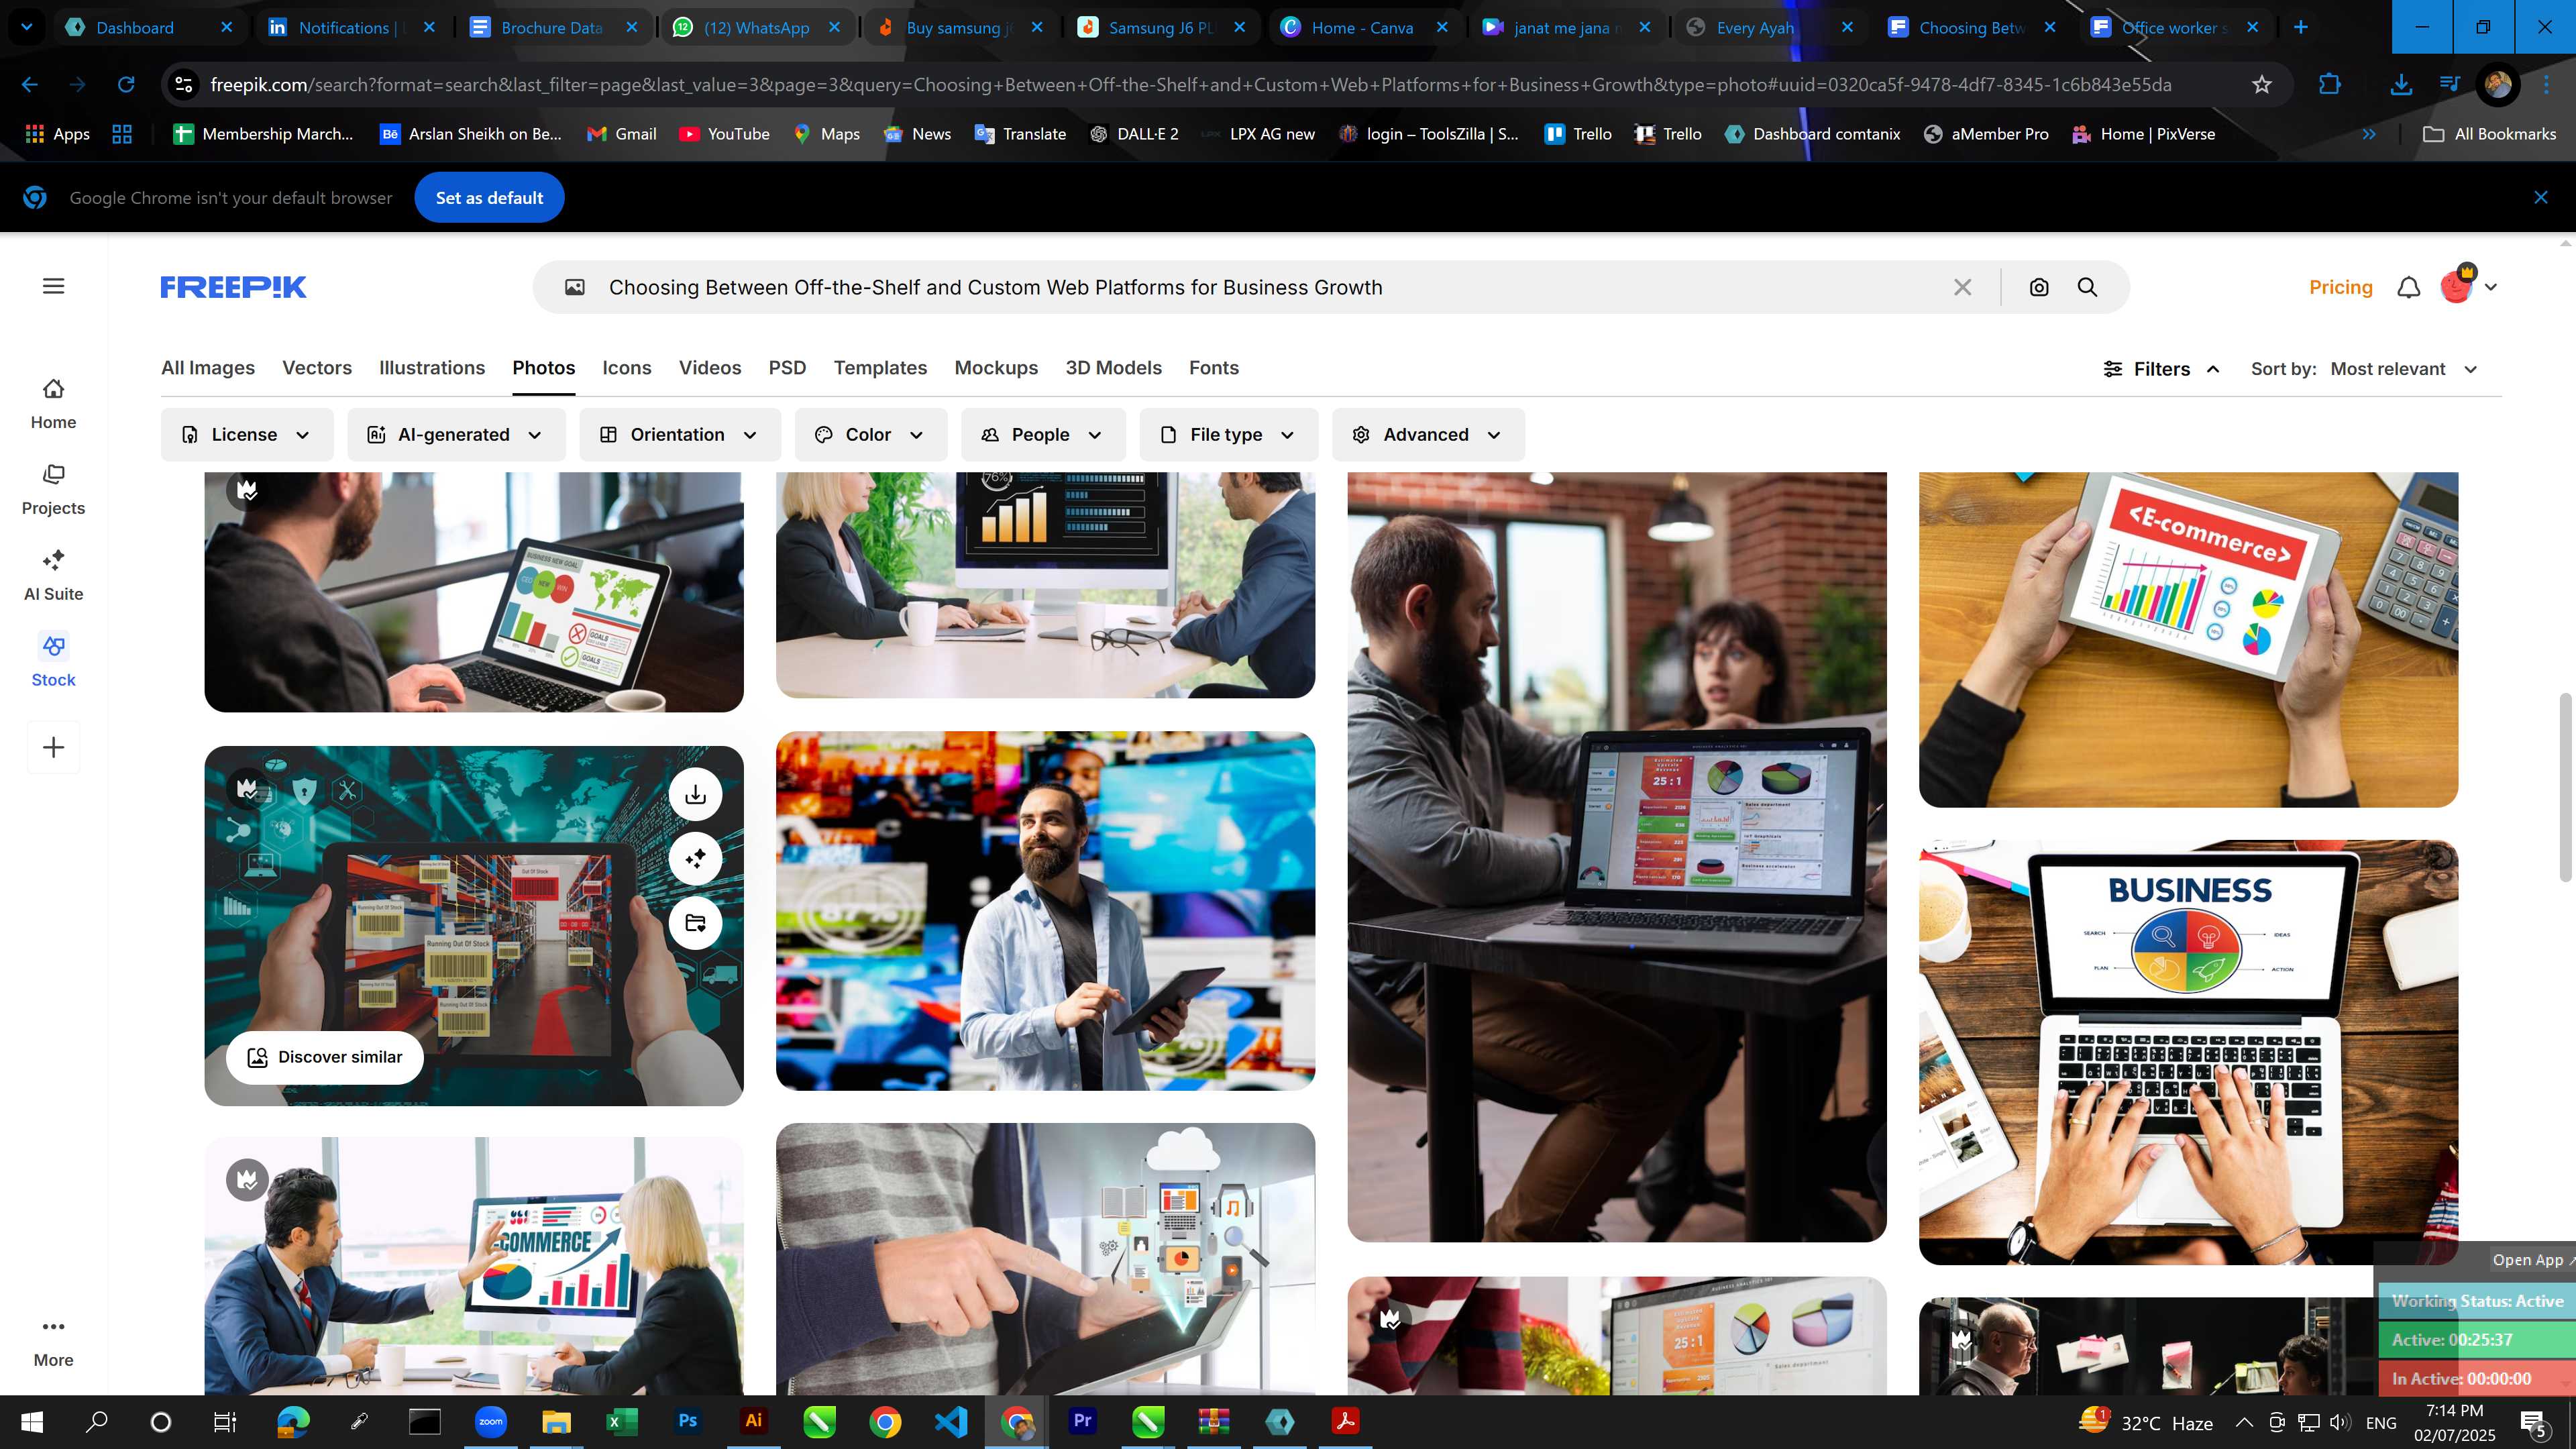Open Illustrator from the taskbar
The width and height of the screenshot is (2576, 1449).
(x=753, y=1421)
